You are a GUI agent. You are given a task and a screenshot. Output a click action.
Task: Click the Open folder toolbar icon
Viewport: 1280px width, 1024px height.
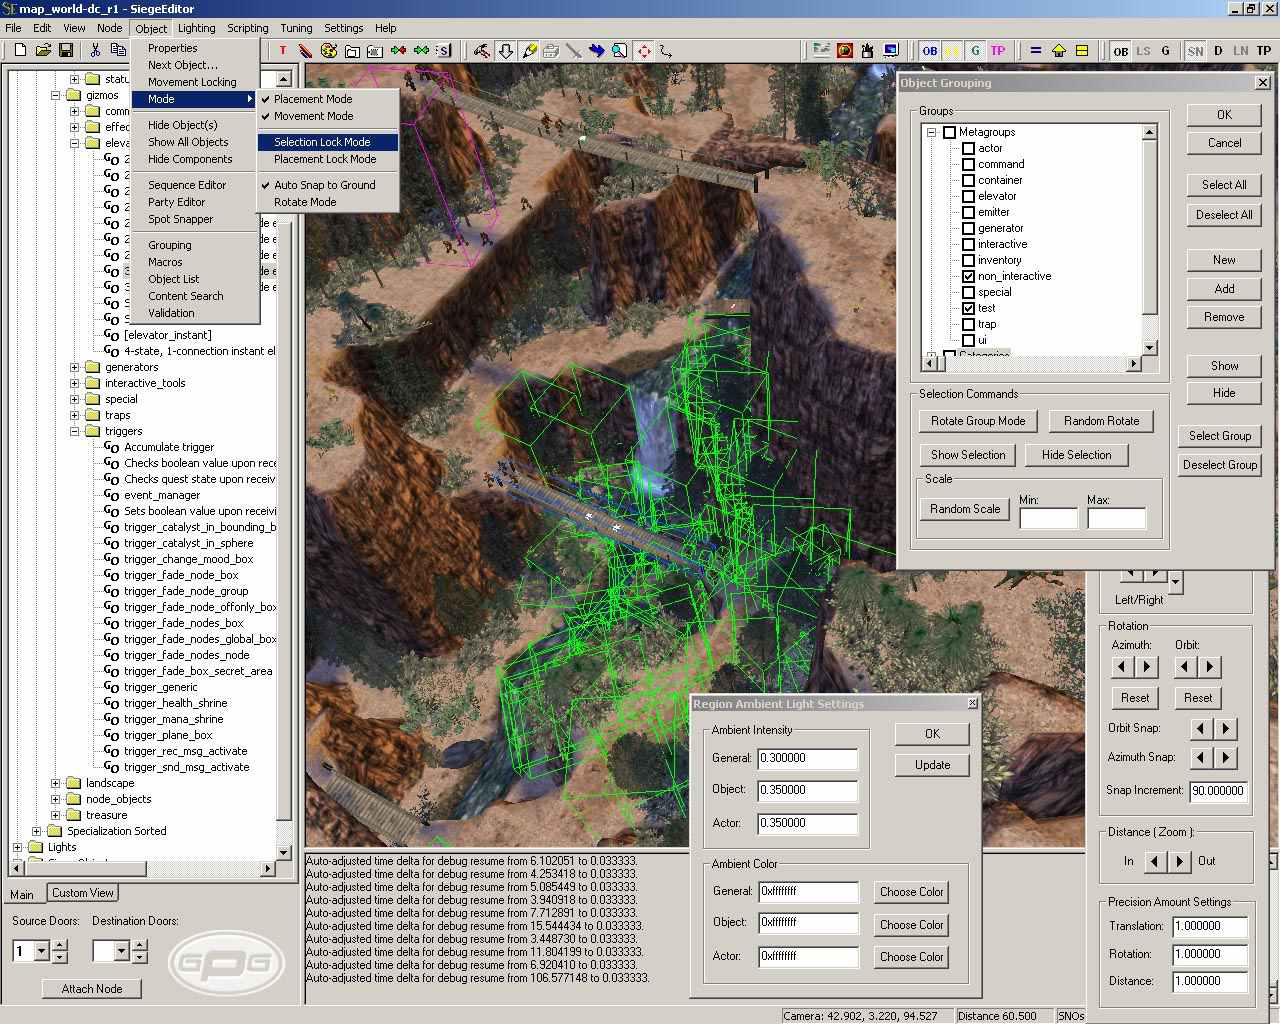(43, 50)
